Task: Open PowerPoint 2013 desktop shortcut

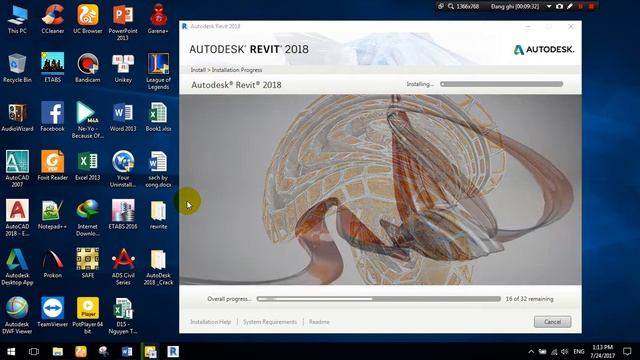Action: pyautogui.click(x=123, y=22)
